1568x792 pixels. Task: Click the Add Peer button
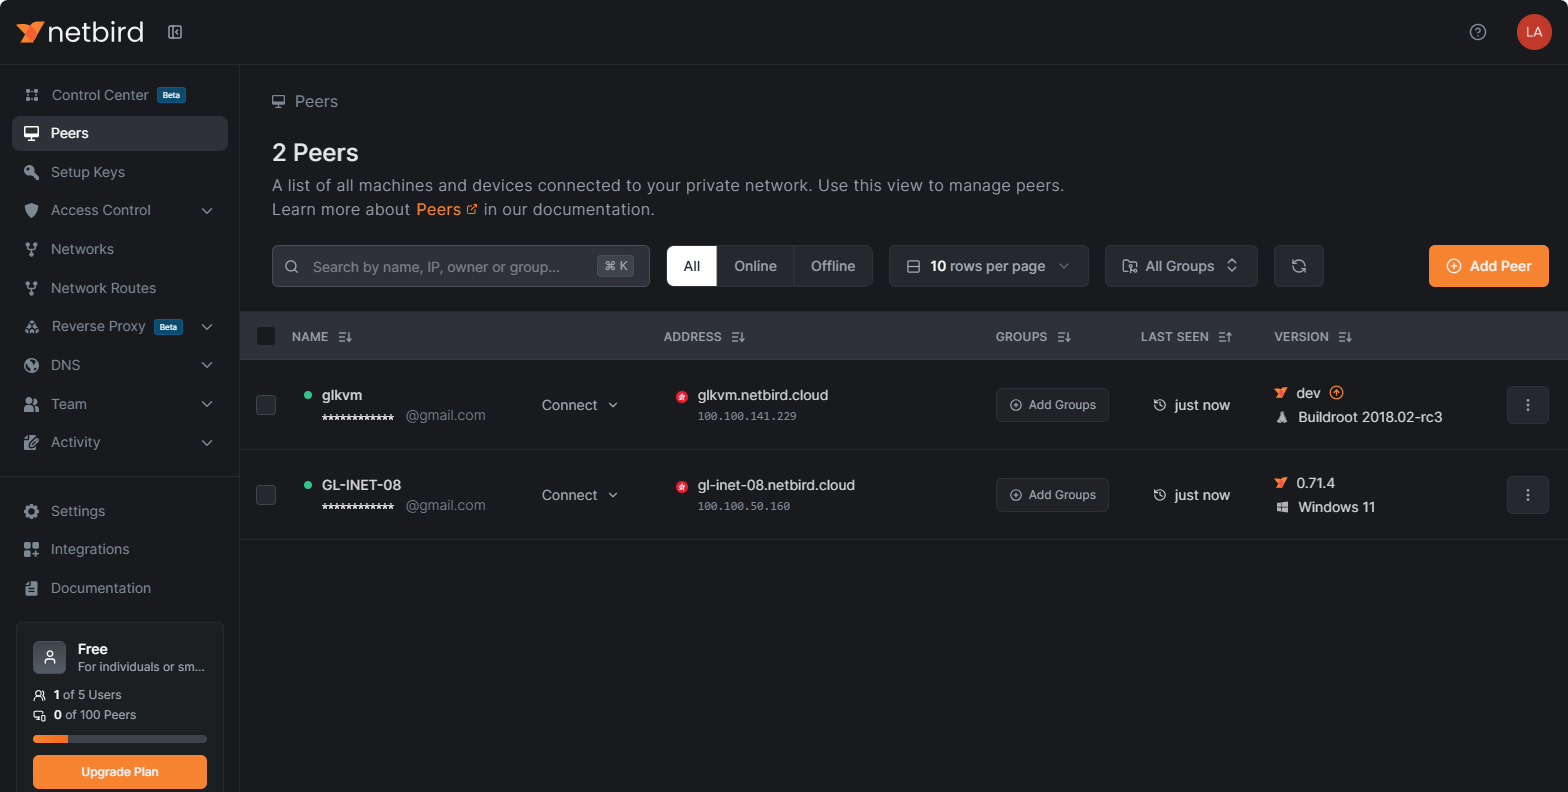[x=1489, y=266]
